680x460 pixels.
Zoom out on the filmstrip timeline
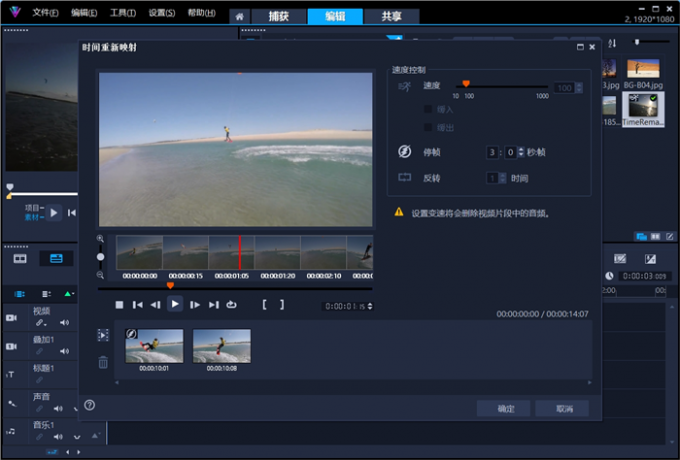click(x=100, y=275)
